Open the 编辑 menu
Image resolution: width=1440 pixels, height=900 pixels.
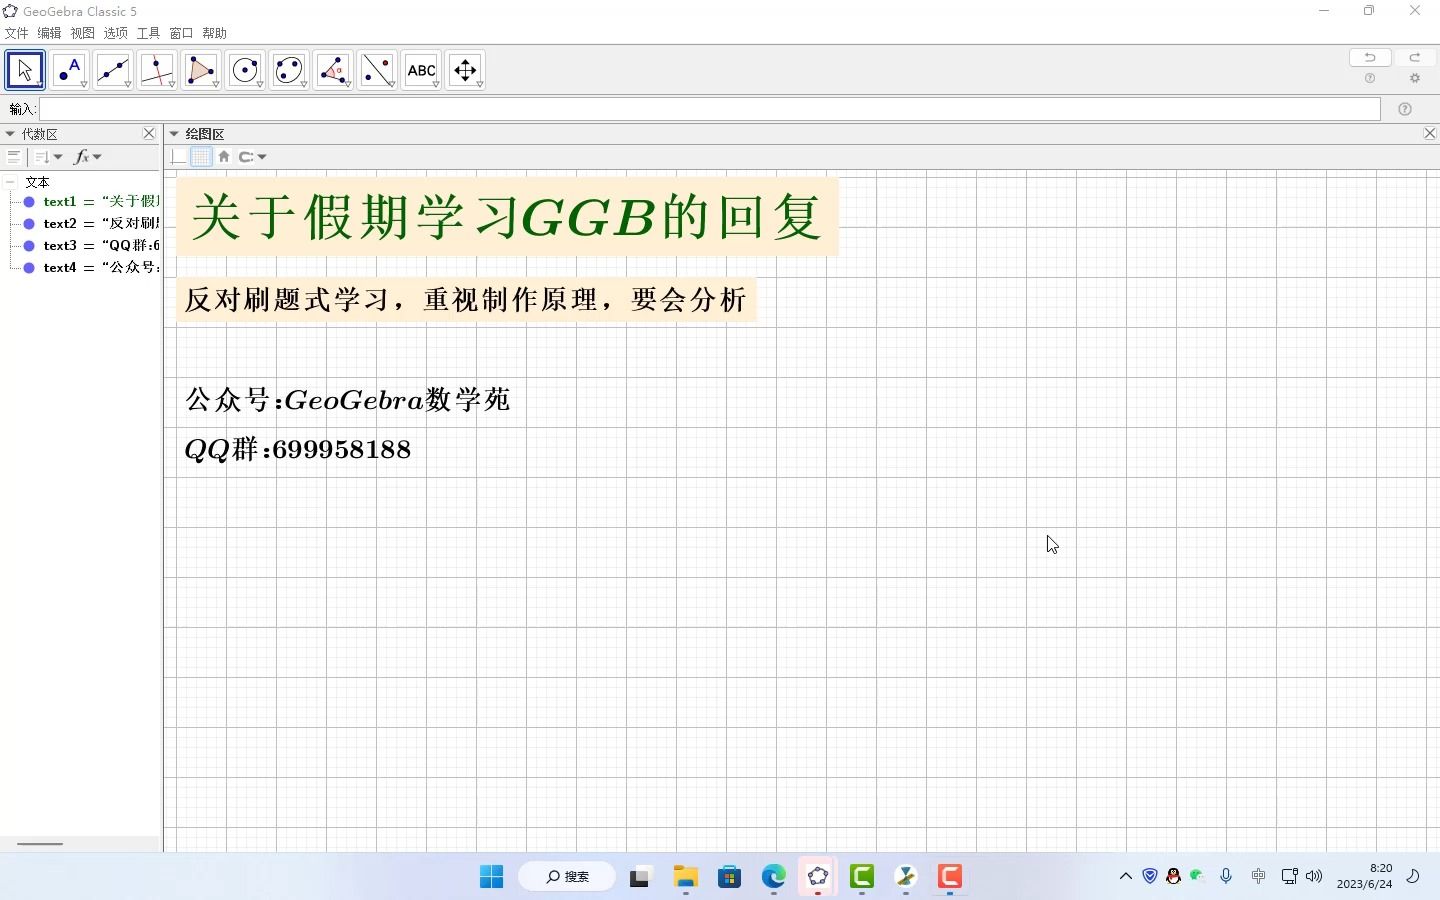tap(49, 33)
